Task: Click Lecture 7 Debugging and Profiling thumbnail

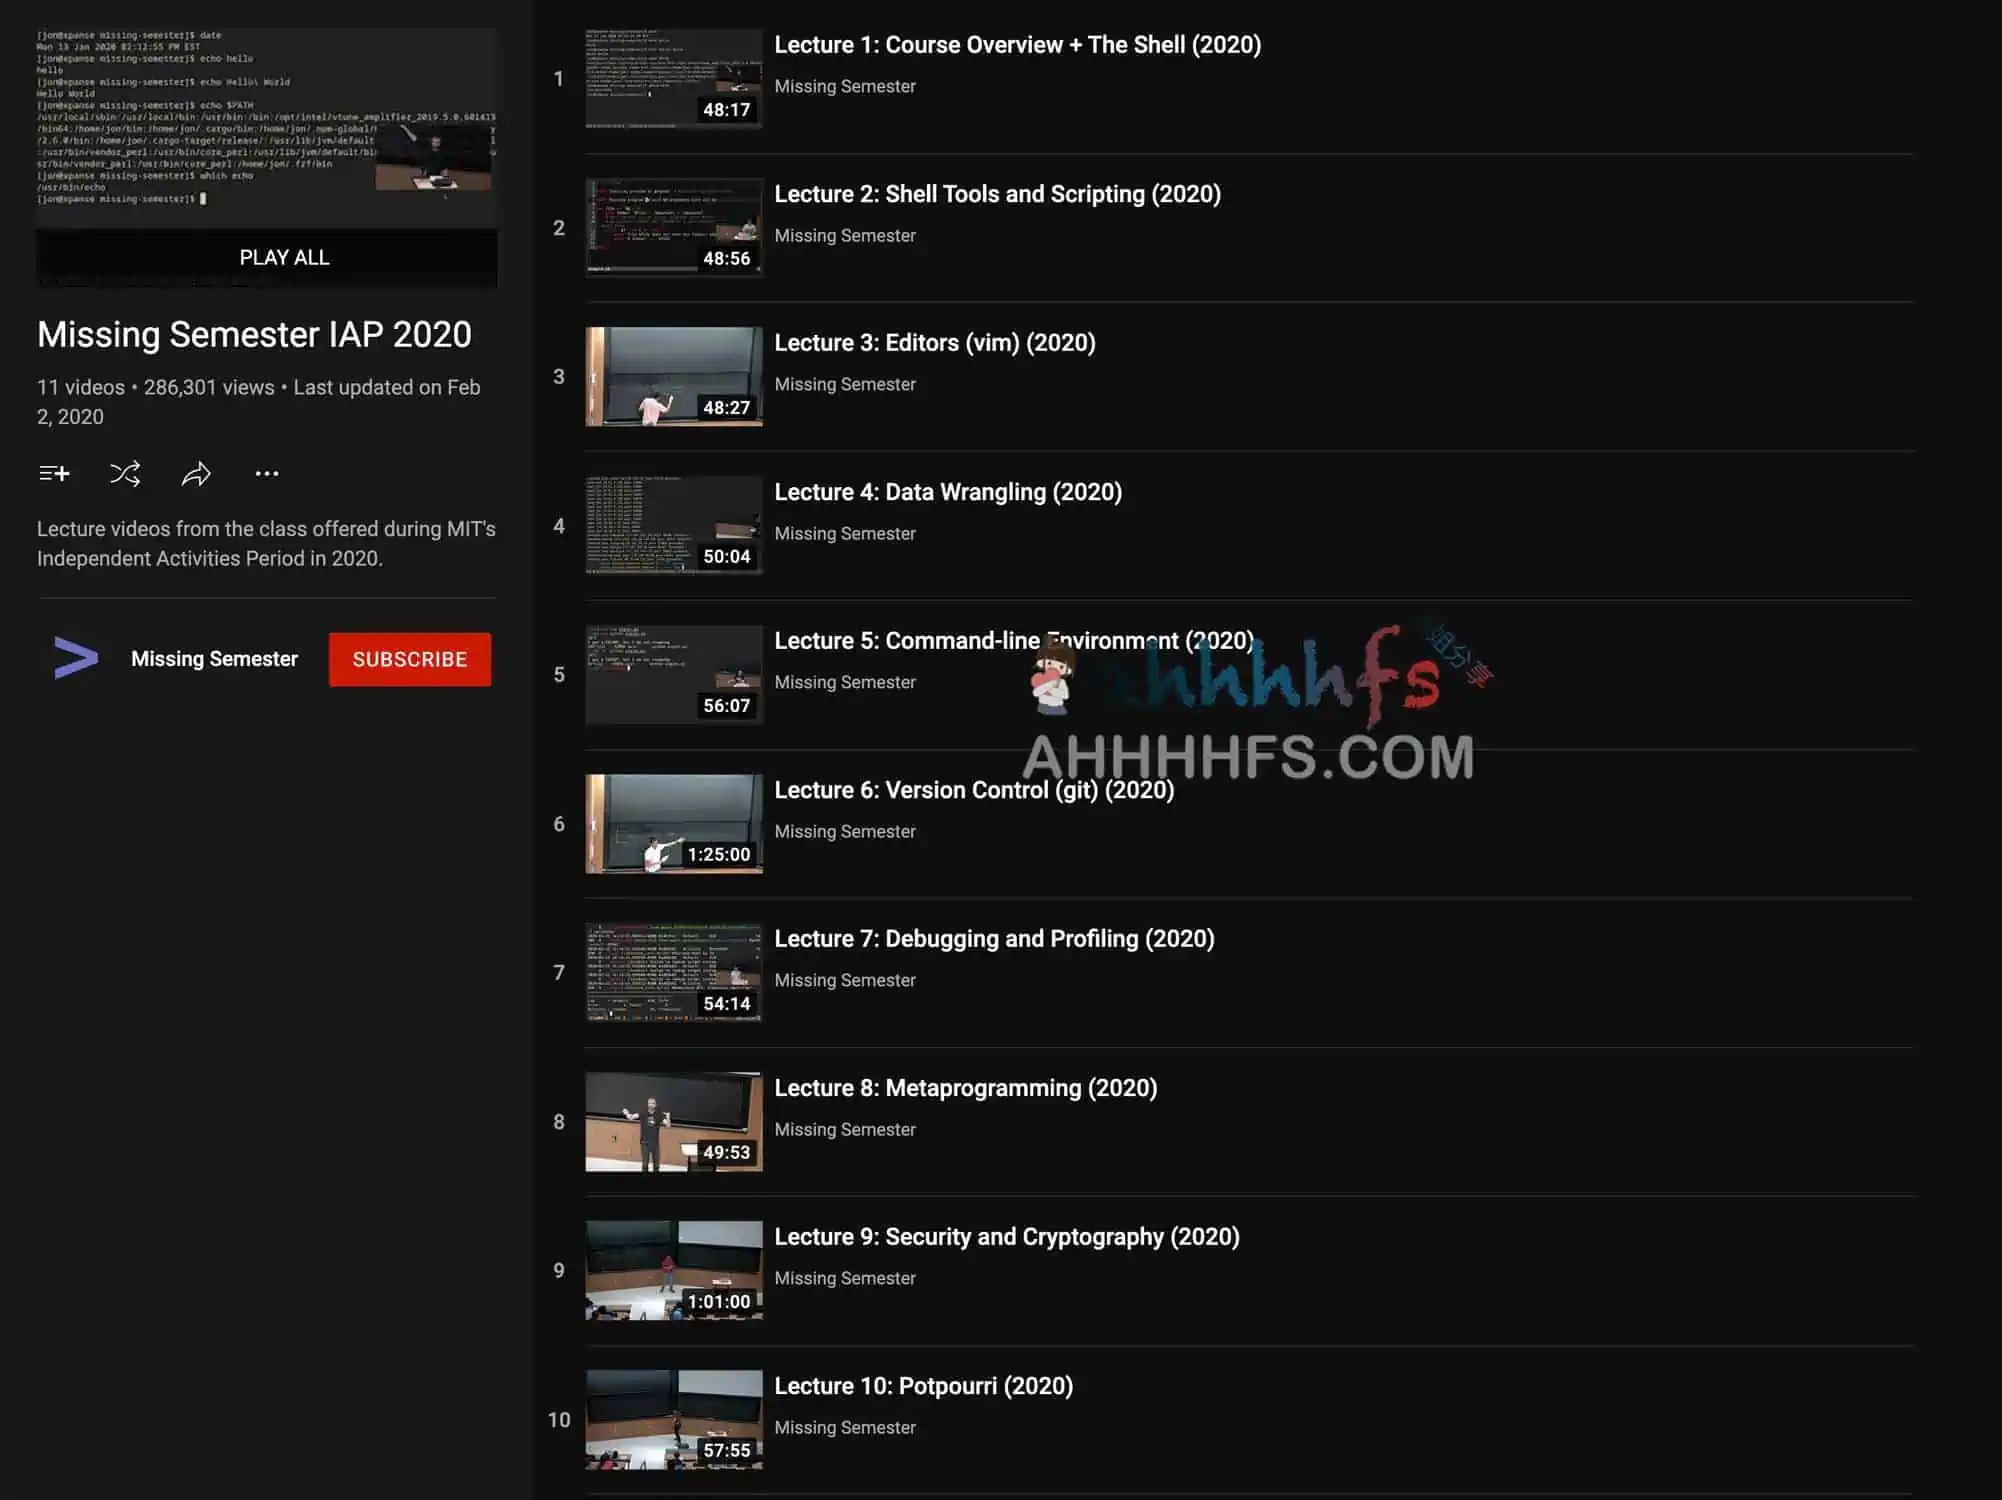Action: (673, 972)
